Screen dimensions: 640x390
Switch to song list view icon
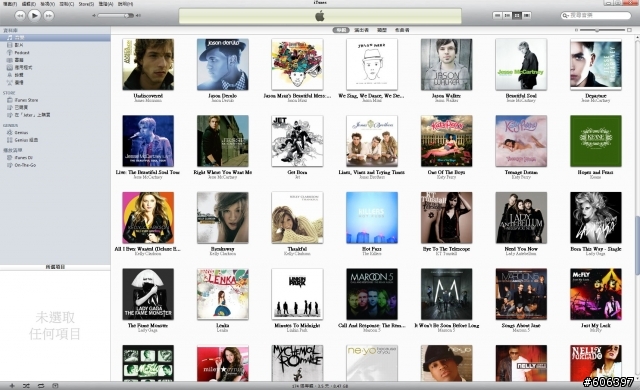click(497, 16)
